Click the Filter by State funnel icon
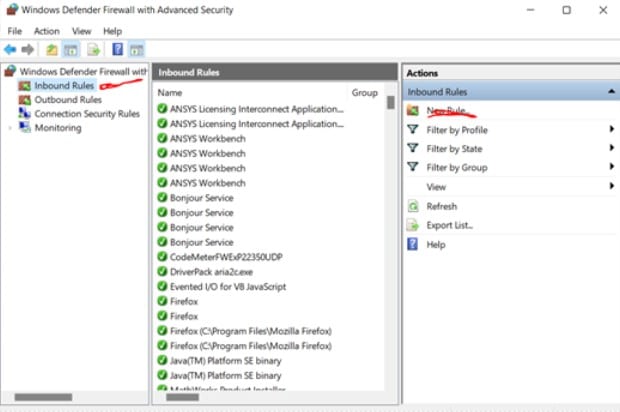This screenshot has width=620, height=412. click(x=412, y=148)
